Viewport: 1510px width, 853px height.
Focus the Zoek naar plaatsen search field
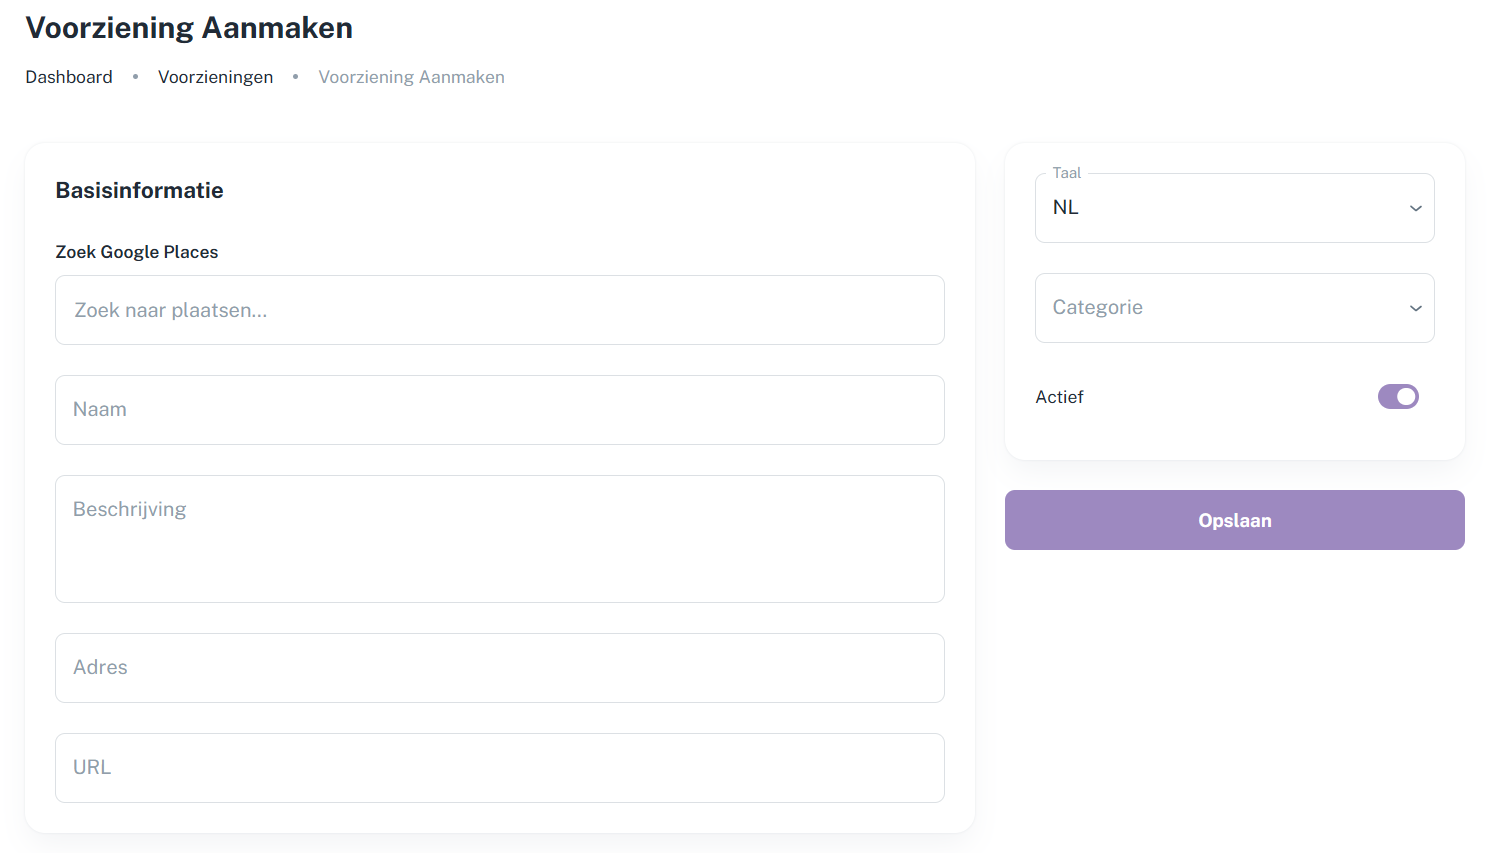[x=499, y=310]
